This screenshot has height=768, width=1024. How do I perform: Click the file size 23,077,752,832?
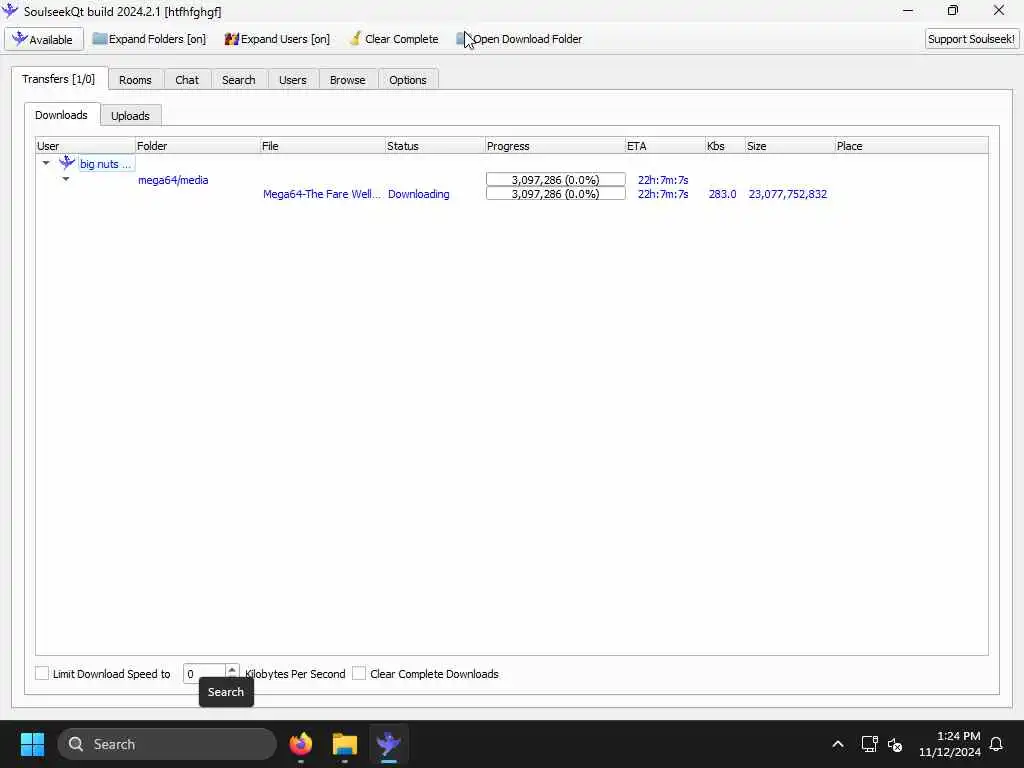[788, 194]
